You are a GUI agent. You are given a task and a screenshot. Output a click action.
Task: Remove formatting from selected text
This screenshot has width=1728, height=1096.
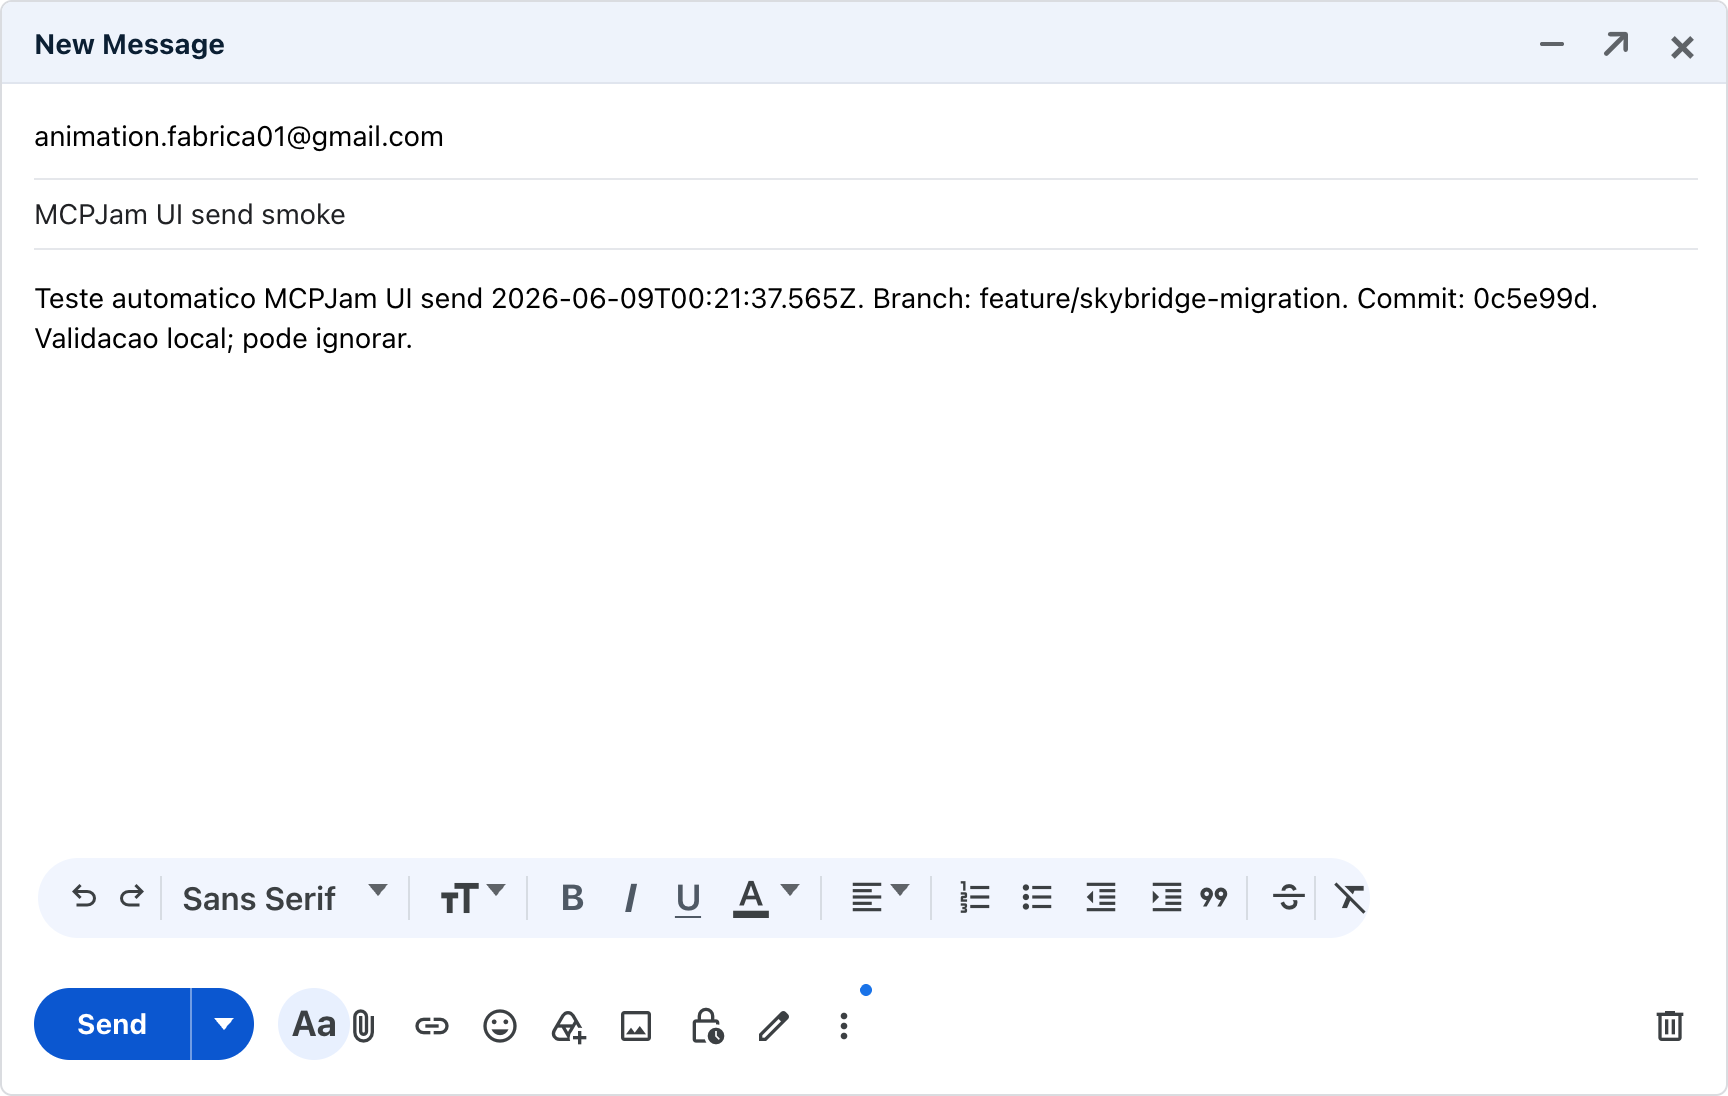tap(1350, 898)
